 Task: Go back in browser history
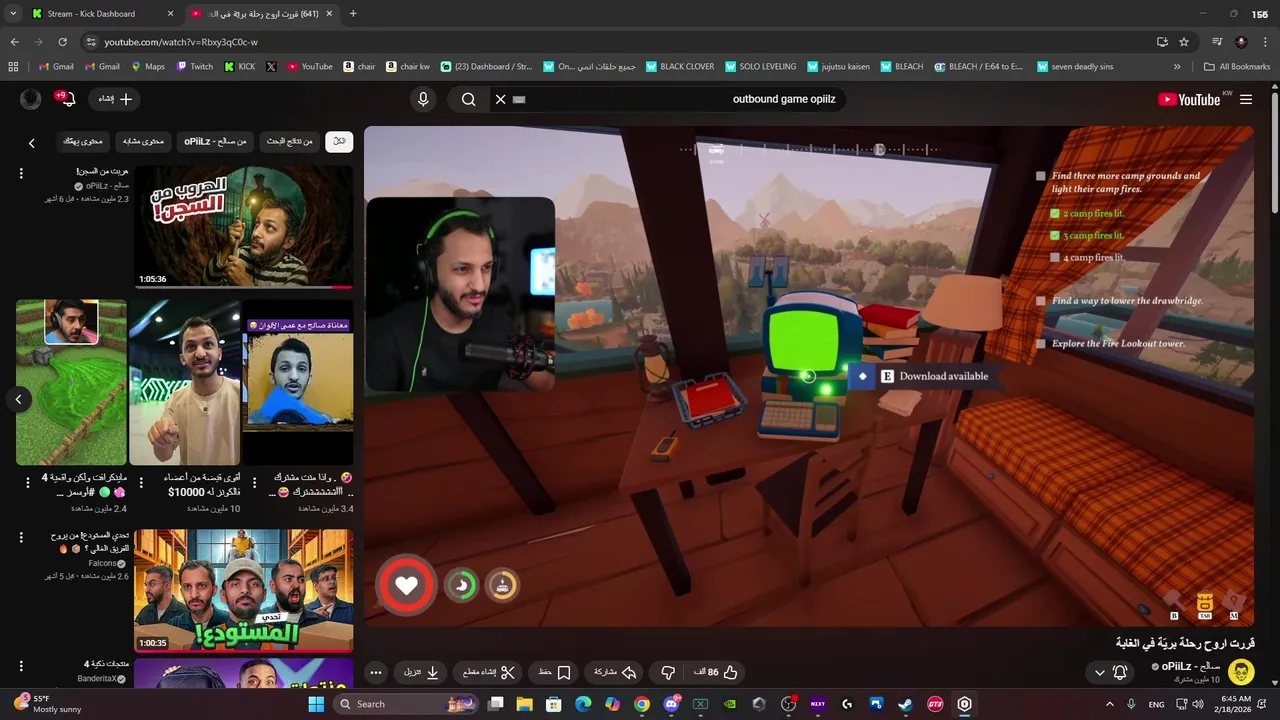[14, 42]
